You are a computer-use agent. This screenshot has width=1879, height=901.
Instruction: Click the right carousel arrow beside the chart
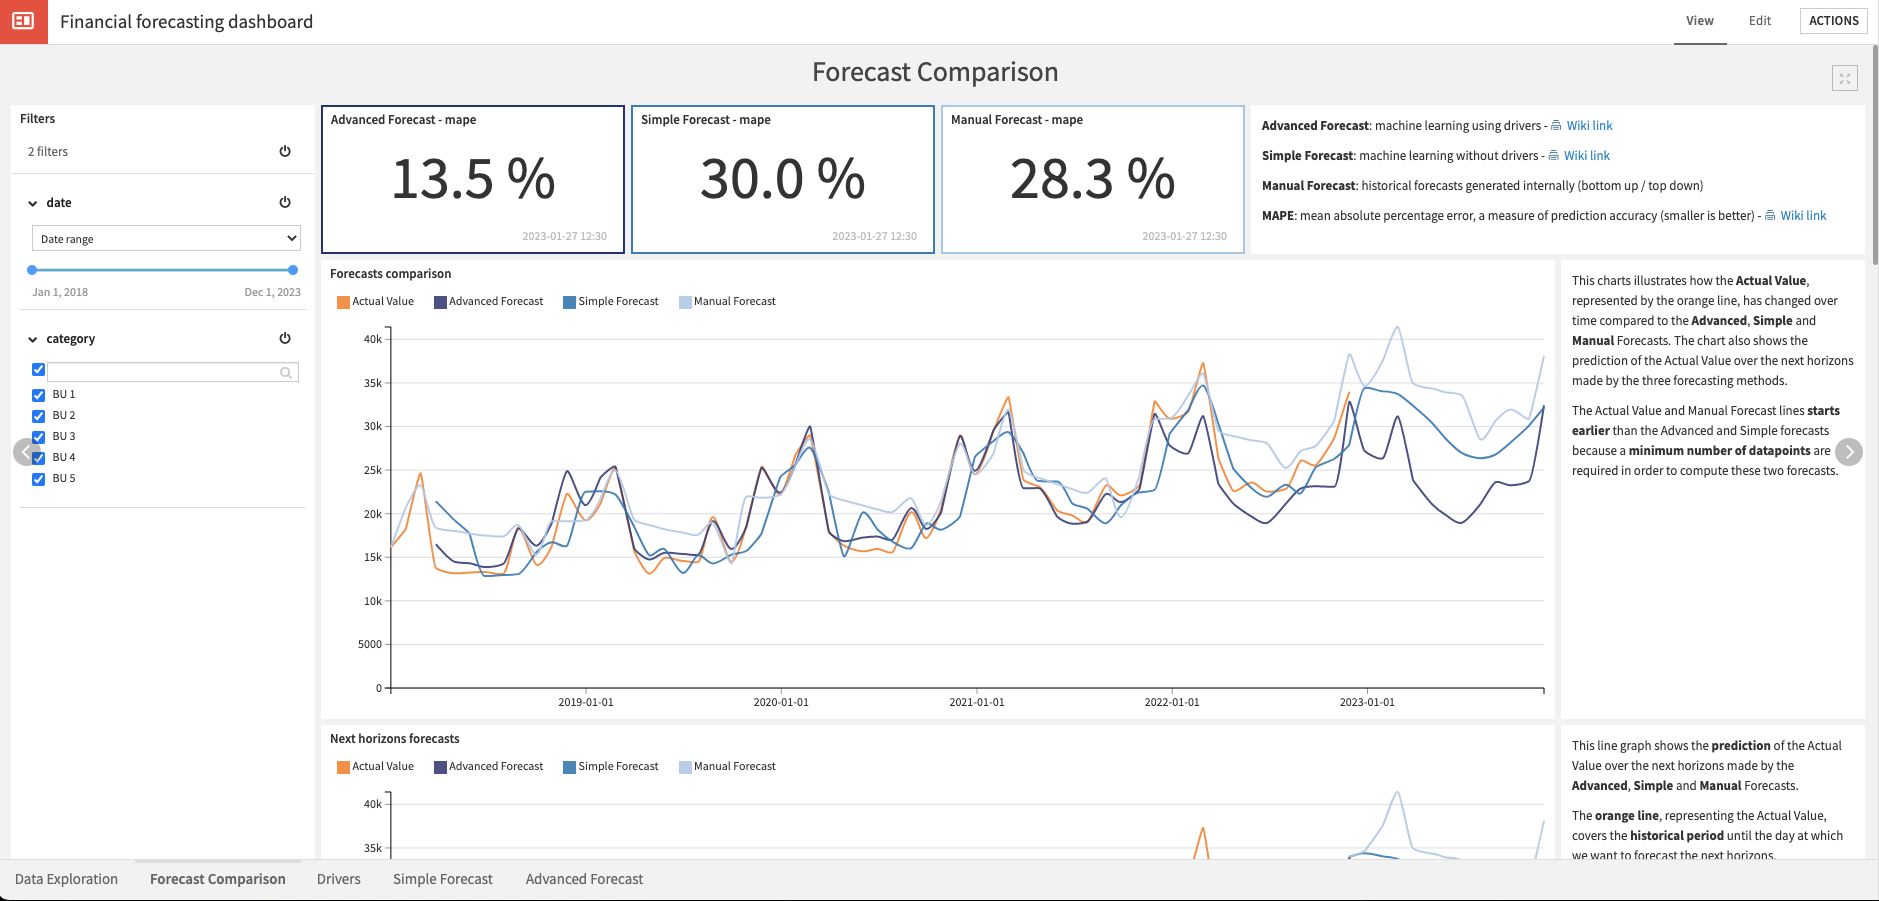pos(1849,452)
